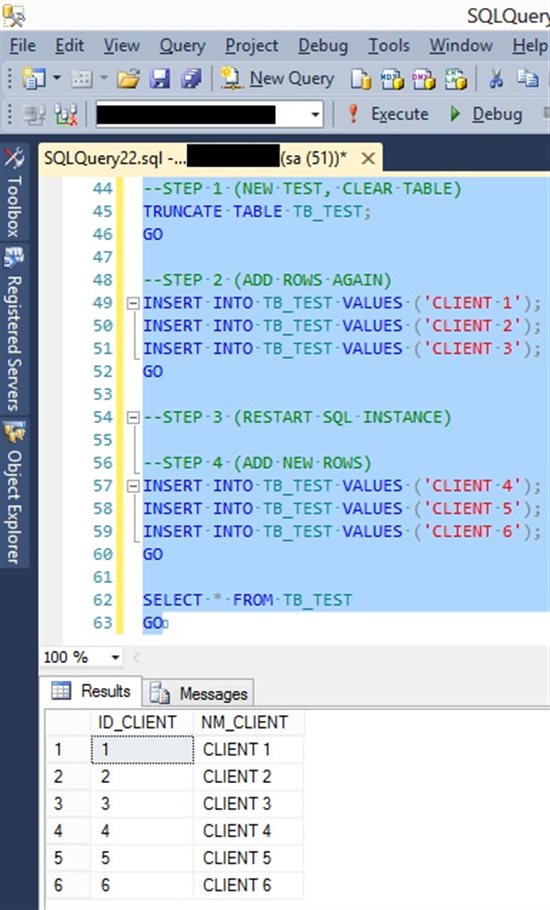Select the cell with 'CLIENT 6'
The image size is (550, 910).
click(x=248, y=886)
